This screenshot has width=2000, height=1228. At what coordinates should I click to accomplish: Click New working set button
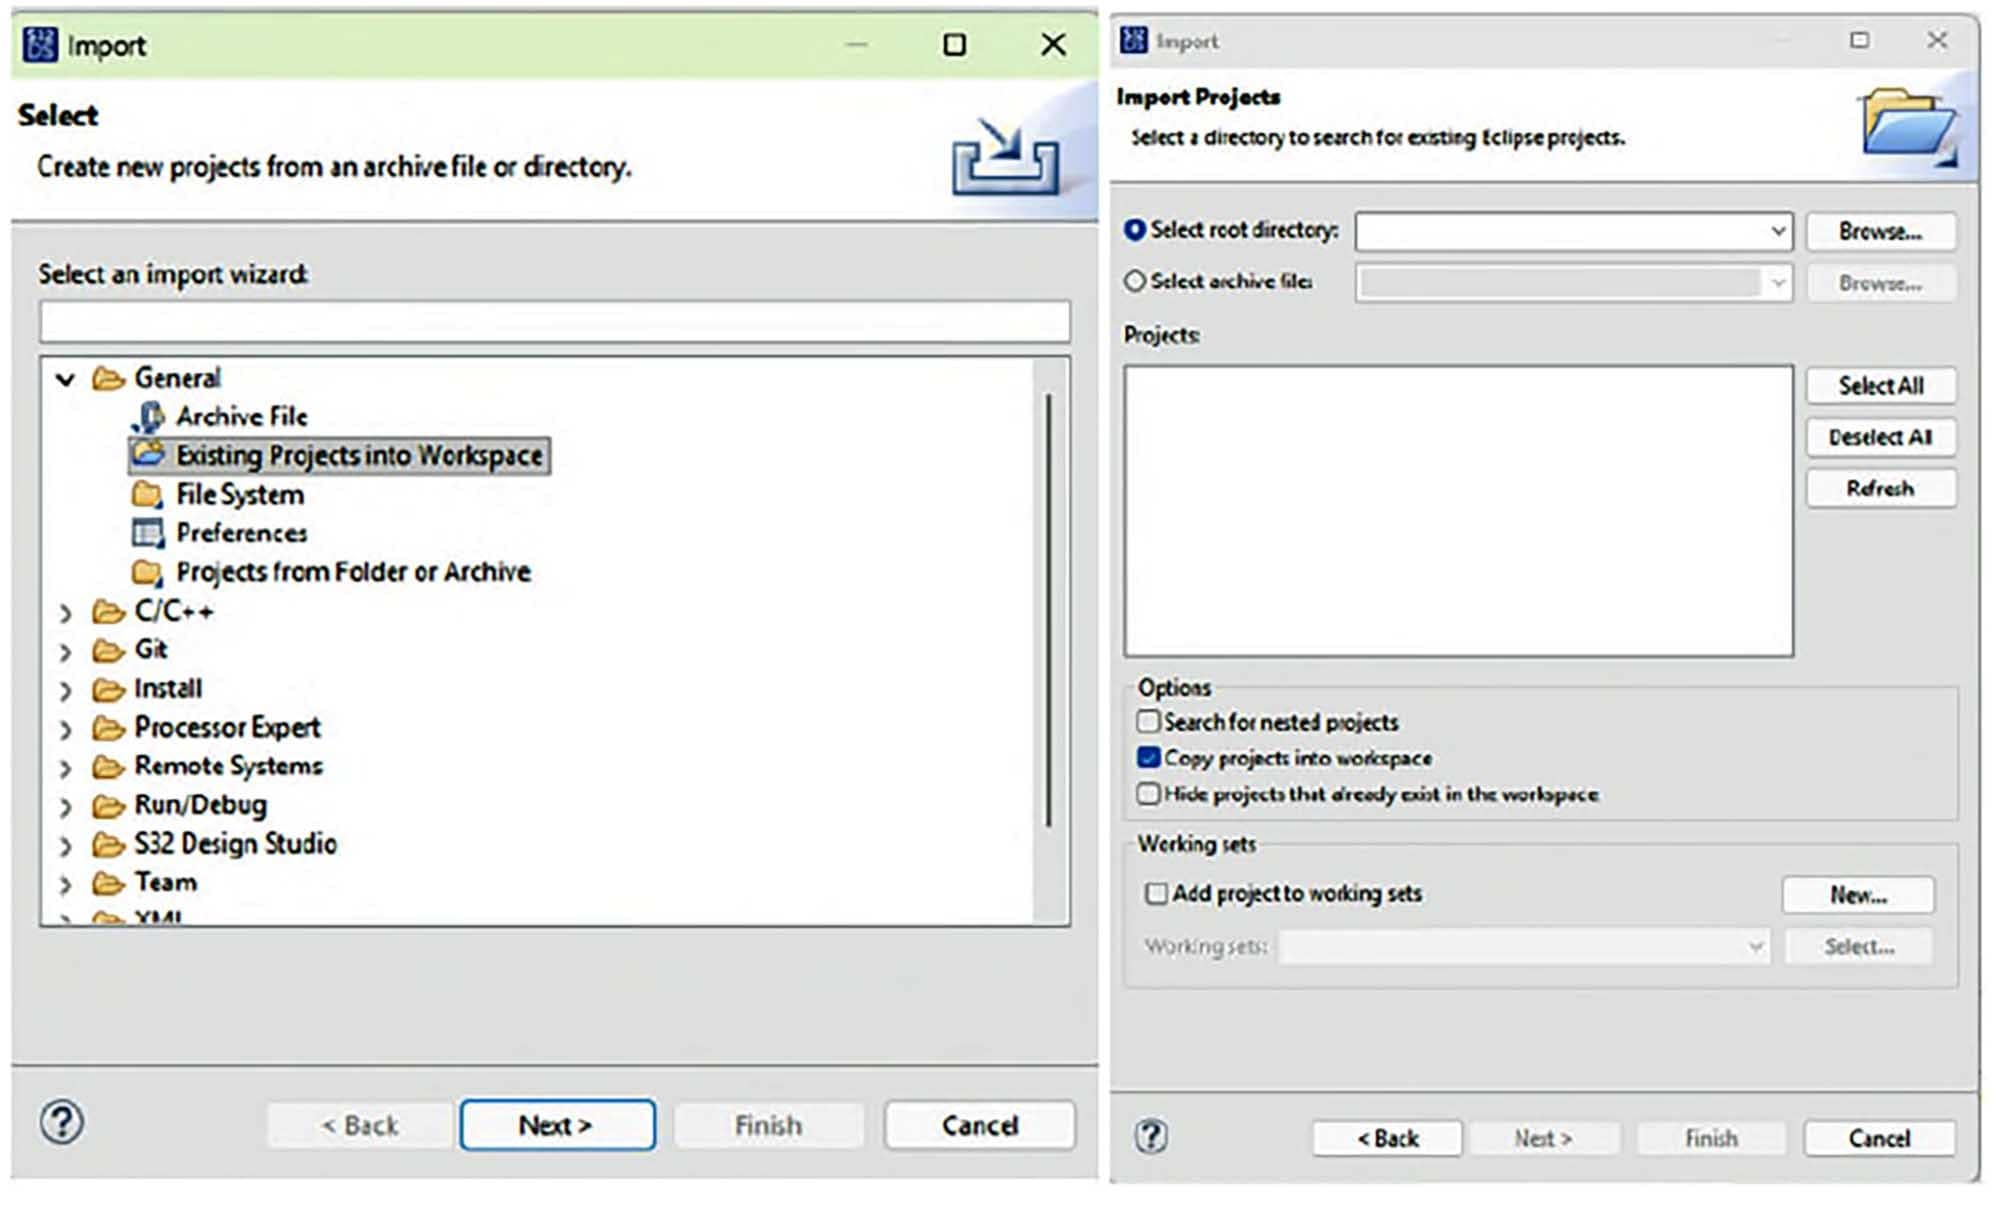pyautogui.click(x=1859, y=894)
